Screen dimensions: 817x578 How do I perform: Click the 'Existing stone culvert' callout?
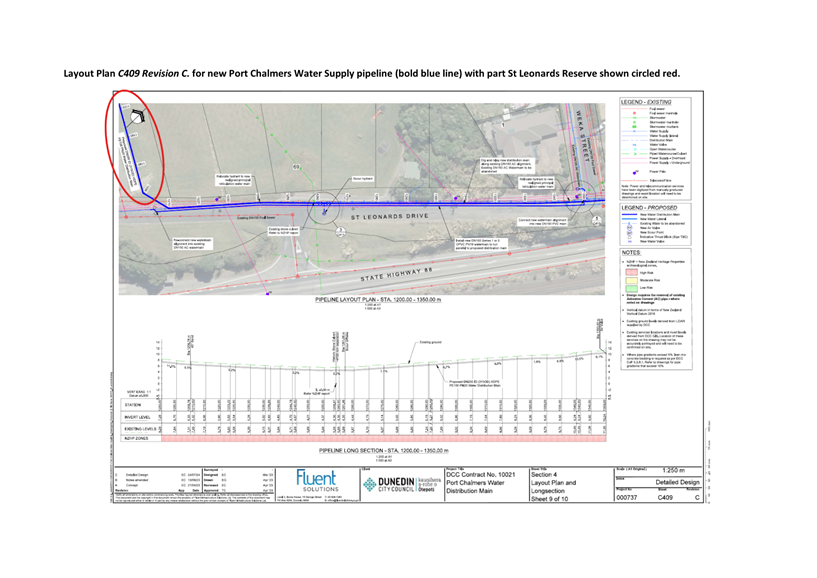coord(283,231)
